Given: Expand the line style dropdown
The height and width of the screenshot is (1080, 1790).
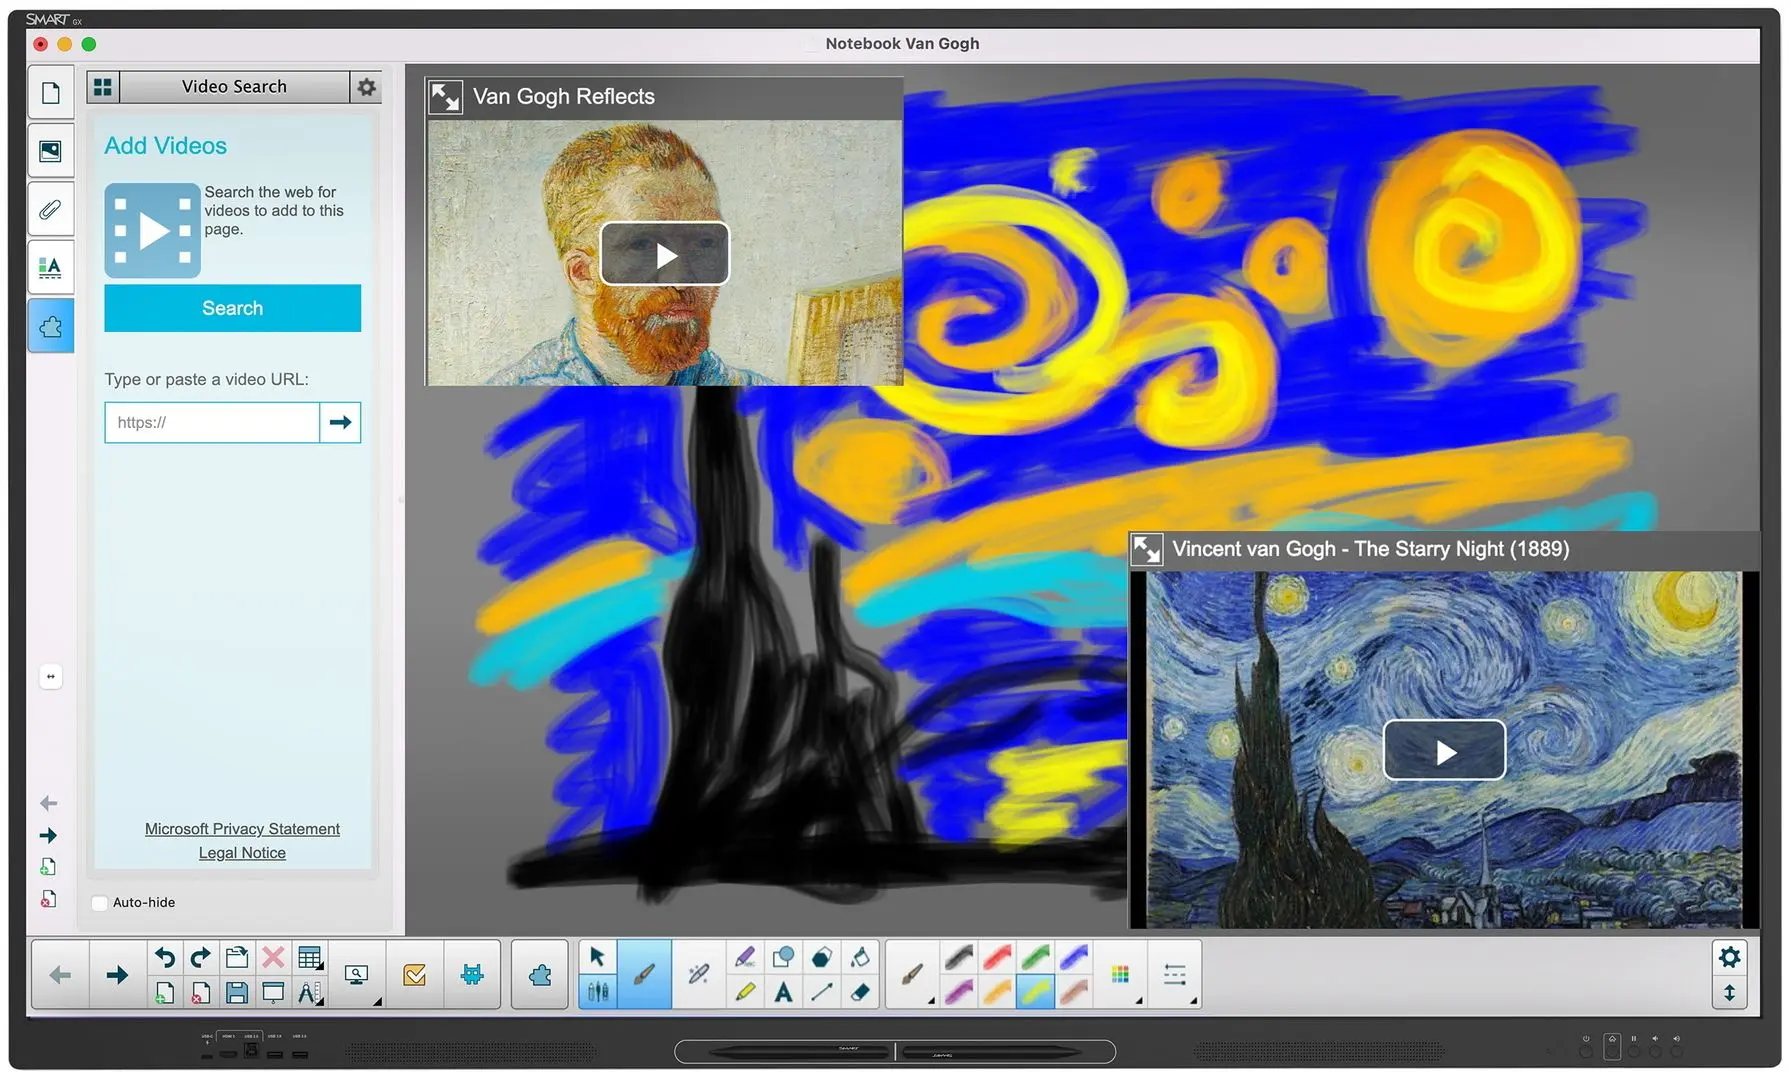Looking at the screenshot, I should (1175, 974).
